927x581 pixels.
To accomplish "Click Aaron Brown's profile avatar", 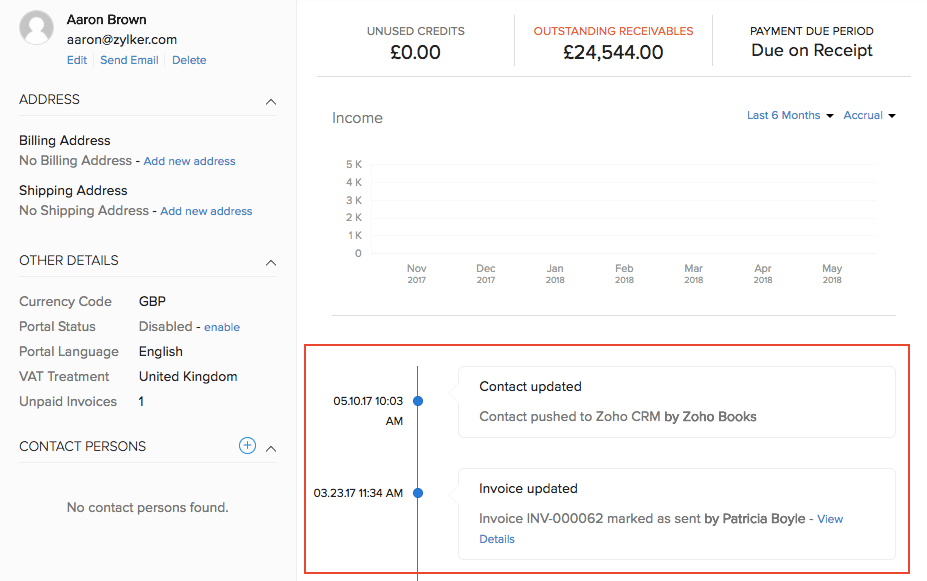I will click(37, 29).
